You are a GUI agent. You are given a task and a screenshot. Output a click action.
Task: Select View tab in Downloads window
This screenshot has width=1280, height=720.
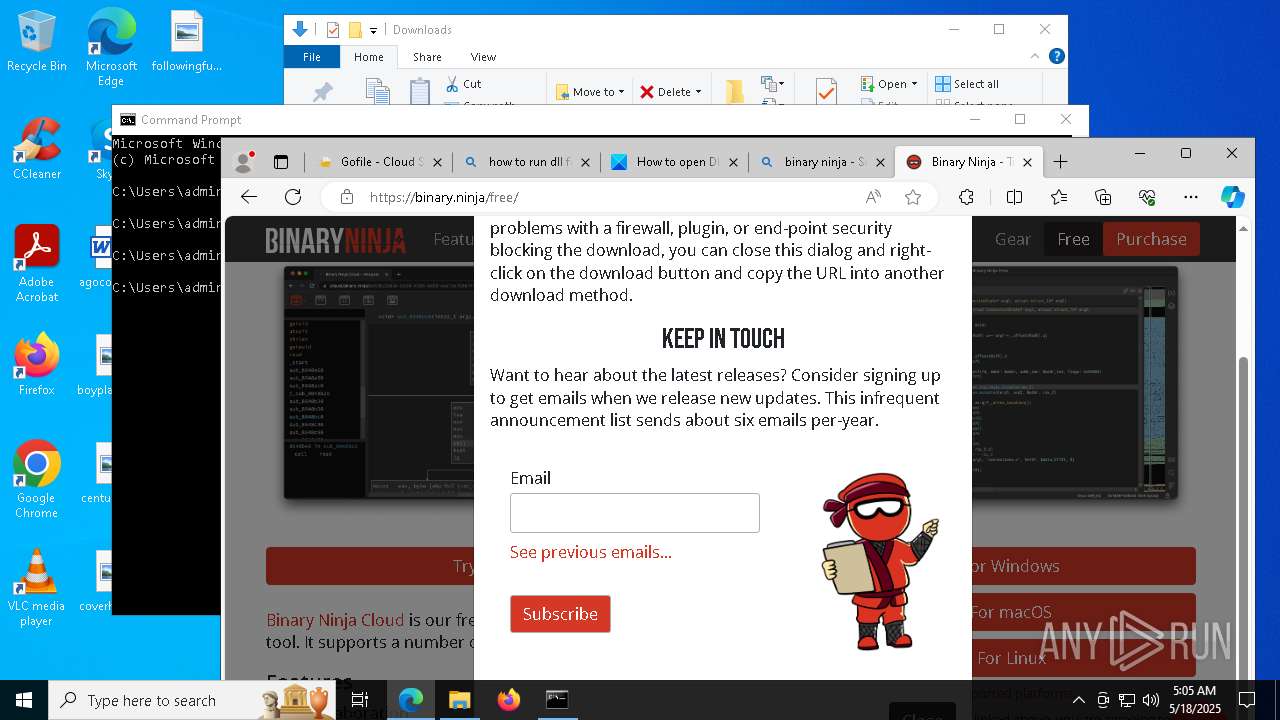tap(483, 57)
